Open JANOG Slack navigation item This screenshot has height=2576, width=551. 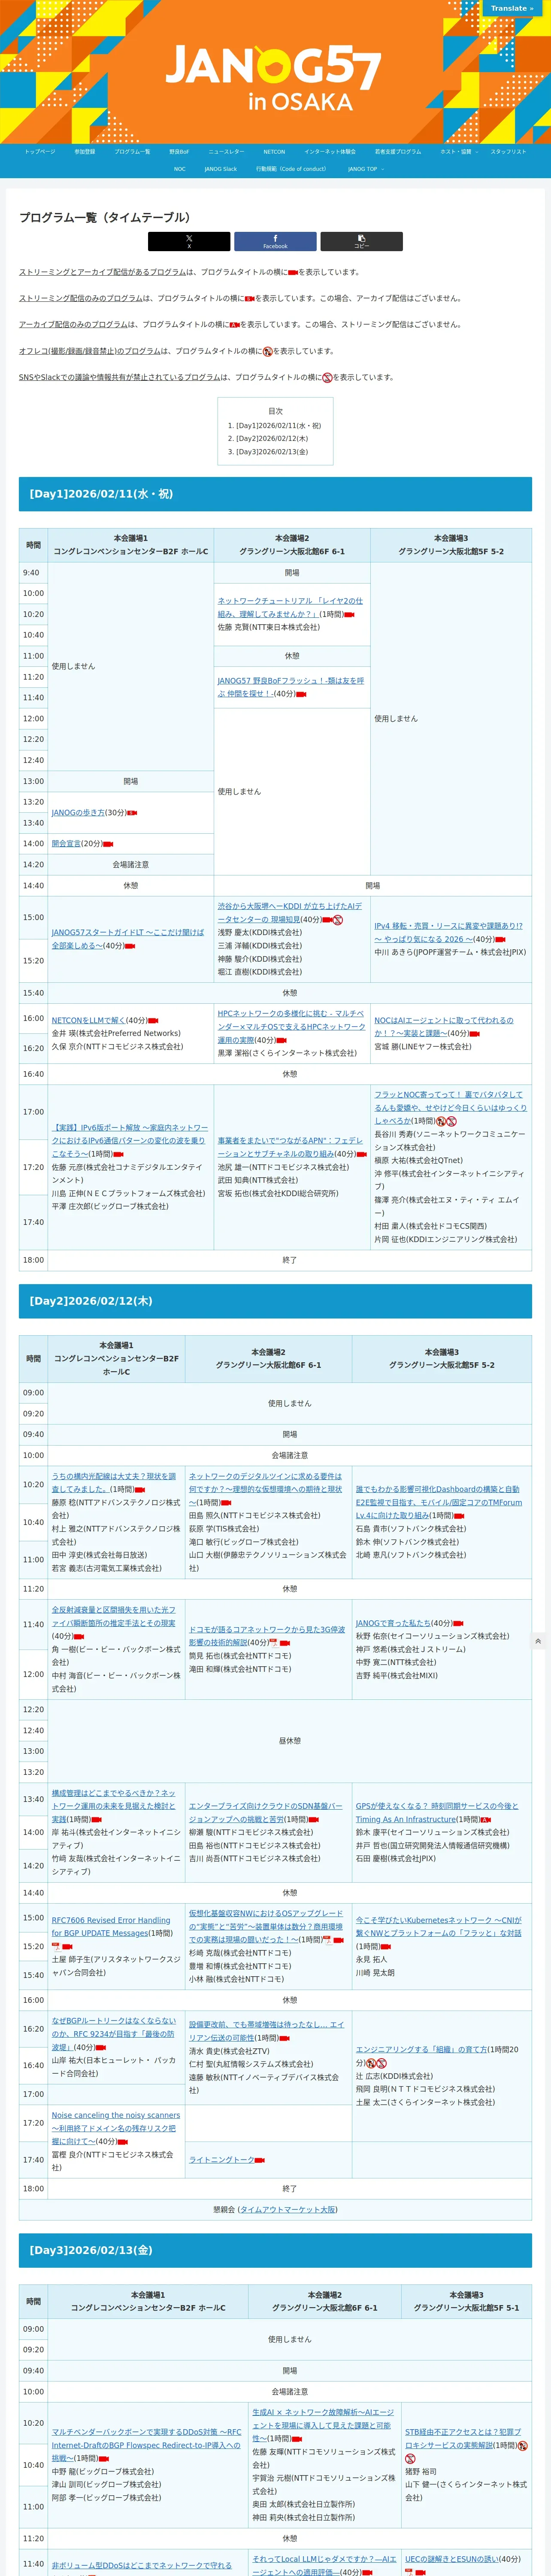[221, 169]
